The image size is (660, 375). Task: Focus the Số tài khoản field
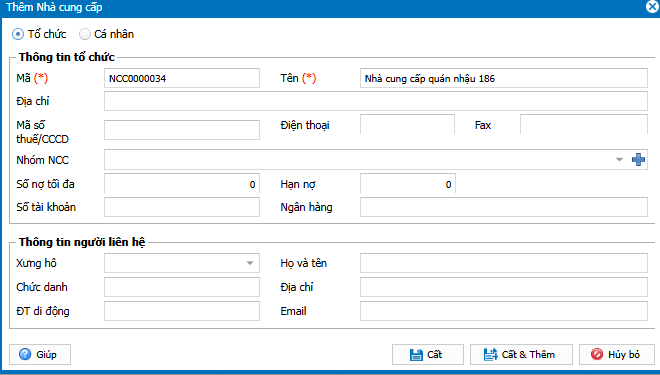pyautogui.click(x=182, y=207)
